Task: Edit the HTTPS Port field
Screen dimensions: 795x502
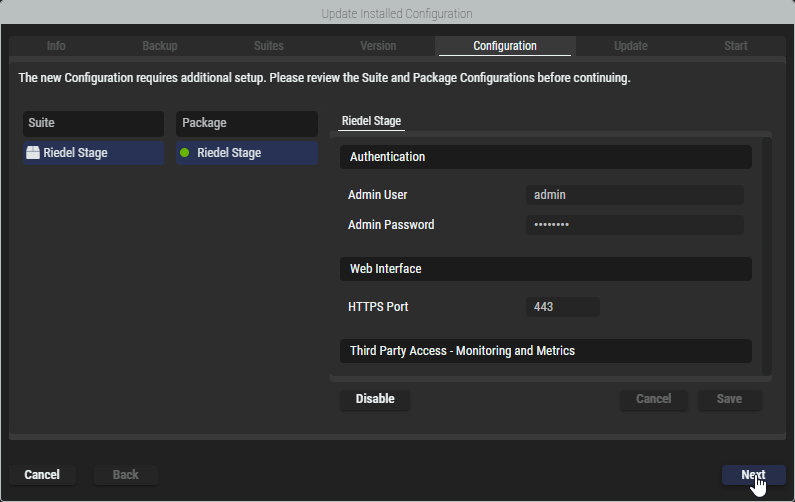Action: click(x=562, y=307)
